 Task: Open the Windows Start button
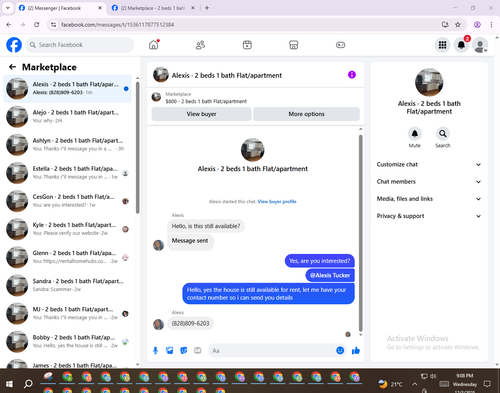pyautogui.click(x=9, y=384)
